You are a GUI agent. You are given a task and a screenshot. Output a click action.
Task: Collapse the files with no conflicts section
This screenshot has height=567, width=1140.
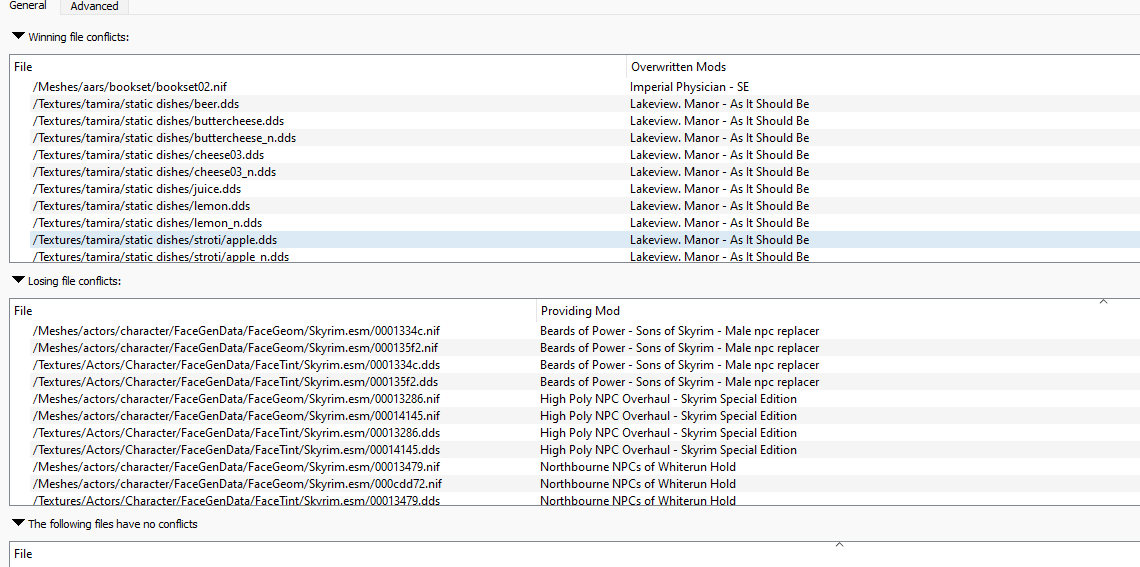click(x=19, y=523)
